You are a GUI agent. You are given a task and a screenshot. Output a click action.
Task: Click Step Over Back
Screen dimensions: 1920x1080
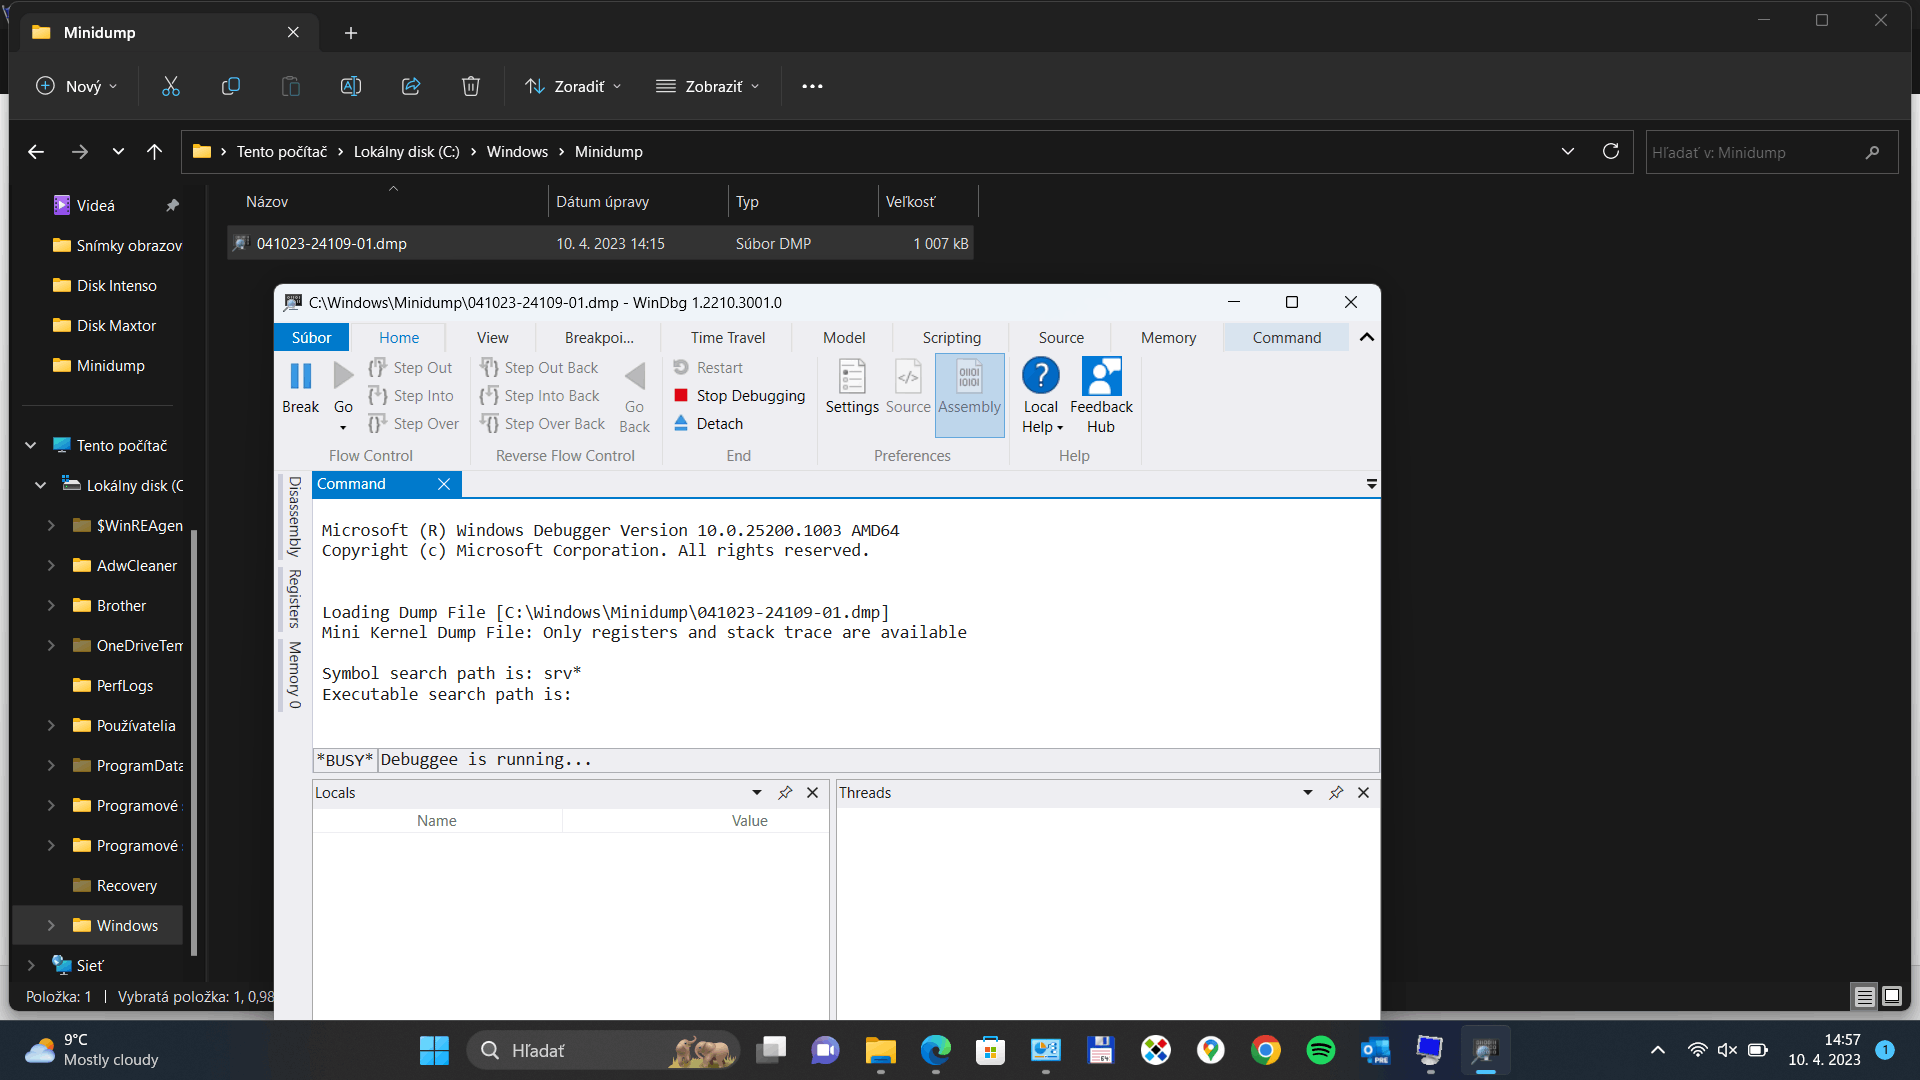(x=543, y=424)
